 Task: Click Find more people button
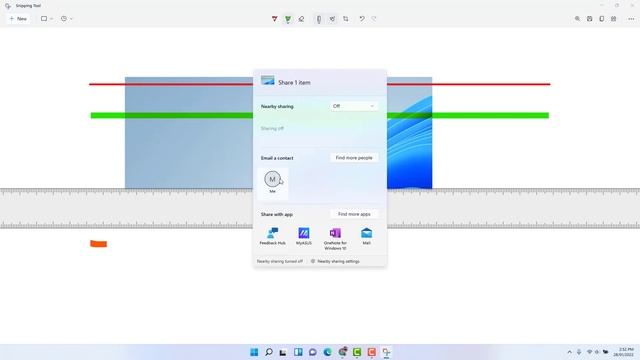pyautogui.click(x=354, y=158)
